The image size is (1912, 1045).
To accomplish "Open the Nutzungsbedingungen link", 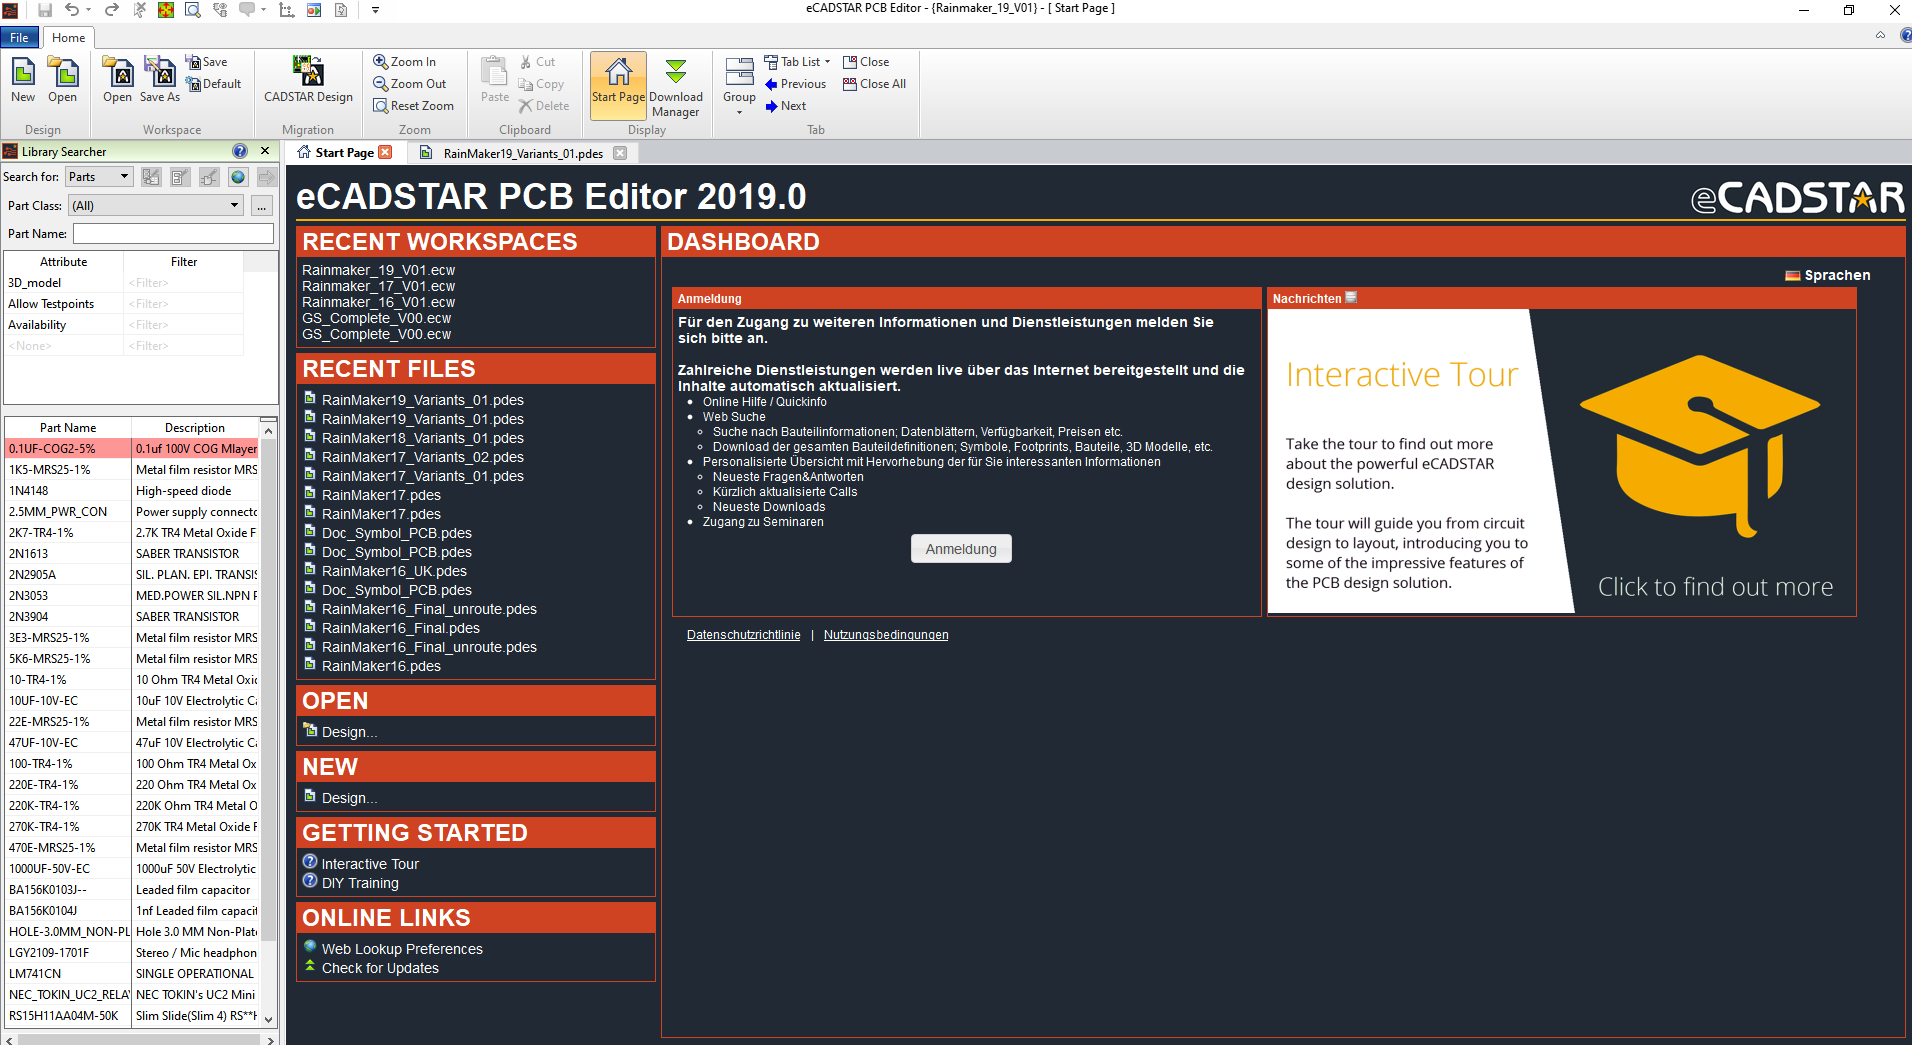I will point(886,635).
